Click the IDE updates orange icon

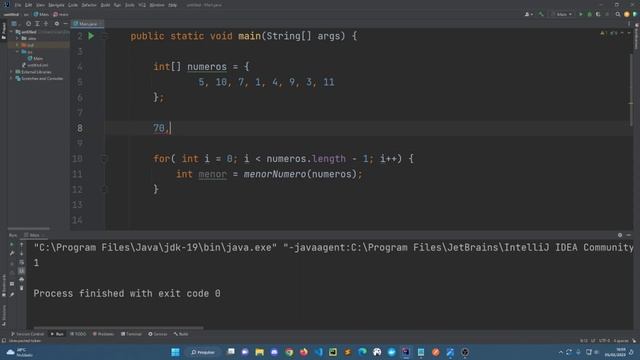point(627,14)
